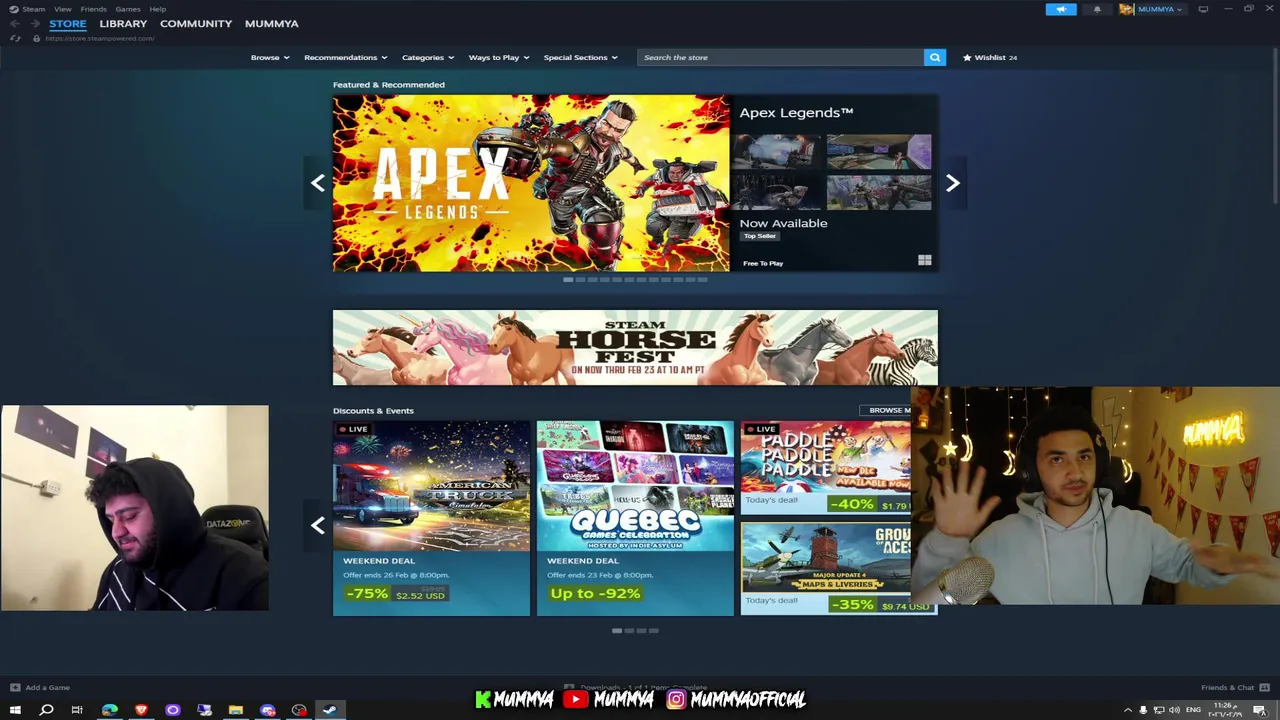Open the Windows Start button
This screenshot has height=720, width=1280.
coord(15,710)
